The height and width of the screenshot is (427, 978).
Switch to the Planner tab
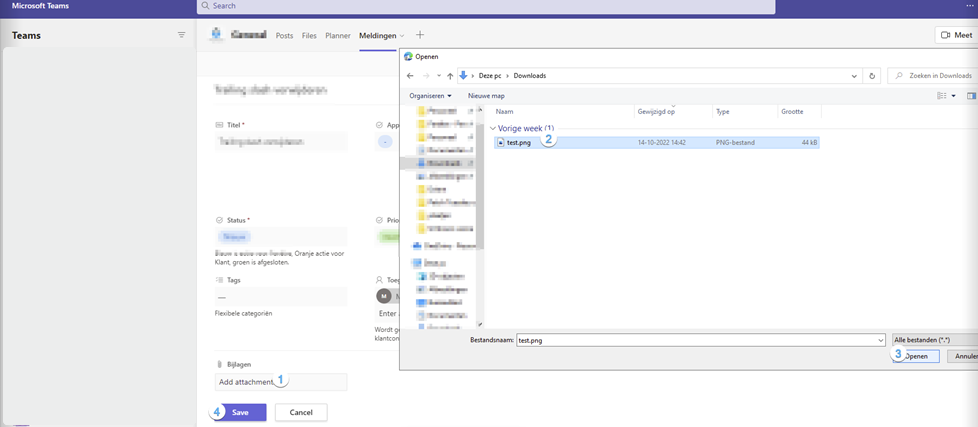pos(338,35)
